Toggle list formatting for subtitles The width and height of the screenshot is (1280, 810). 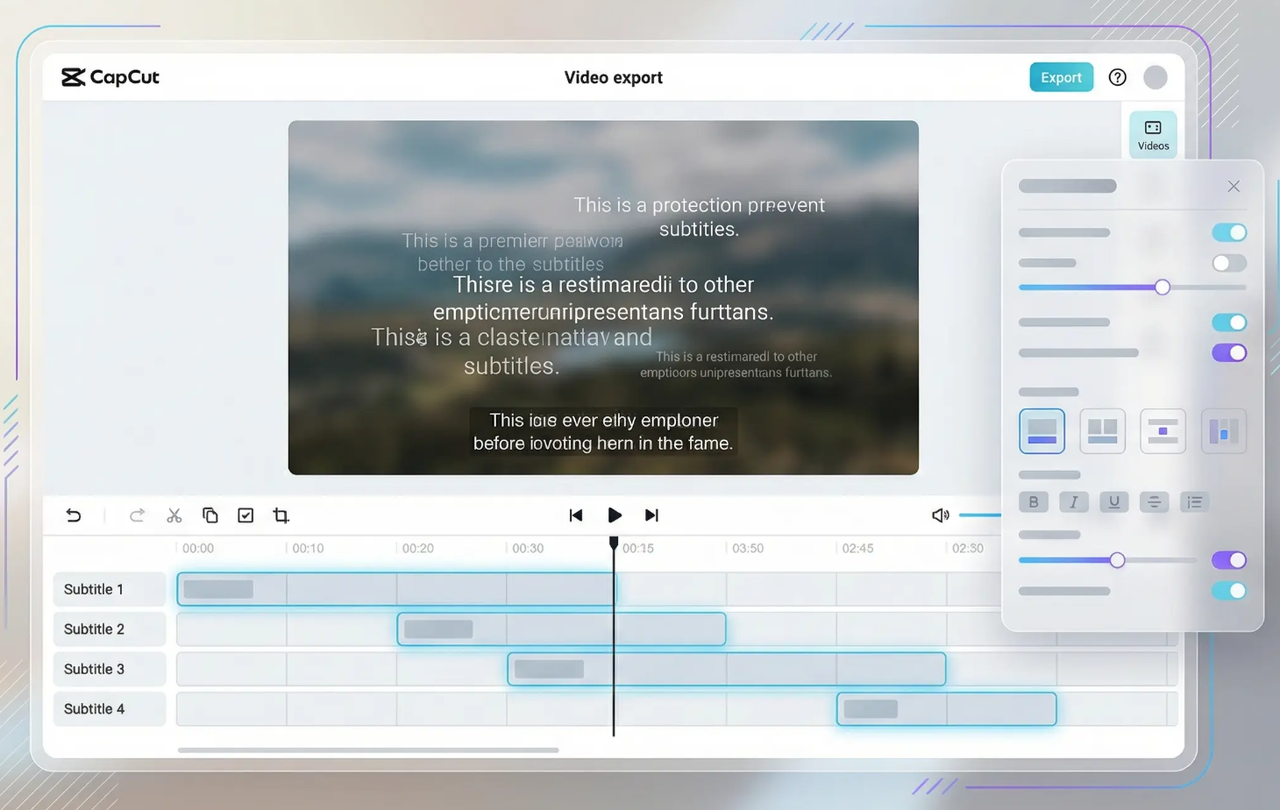pyautogui.click(x=1194, y=502)
